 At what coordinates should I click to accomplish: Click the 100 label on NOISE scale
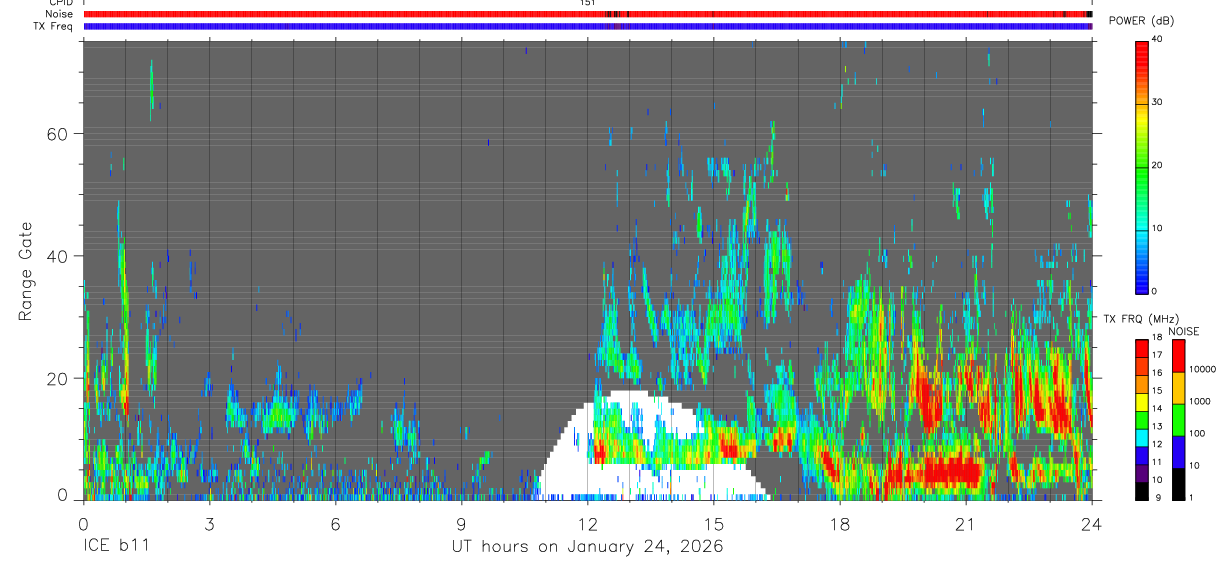[x=1196, y=433]
